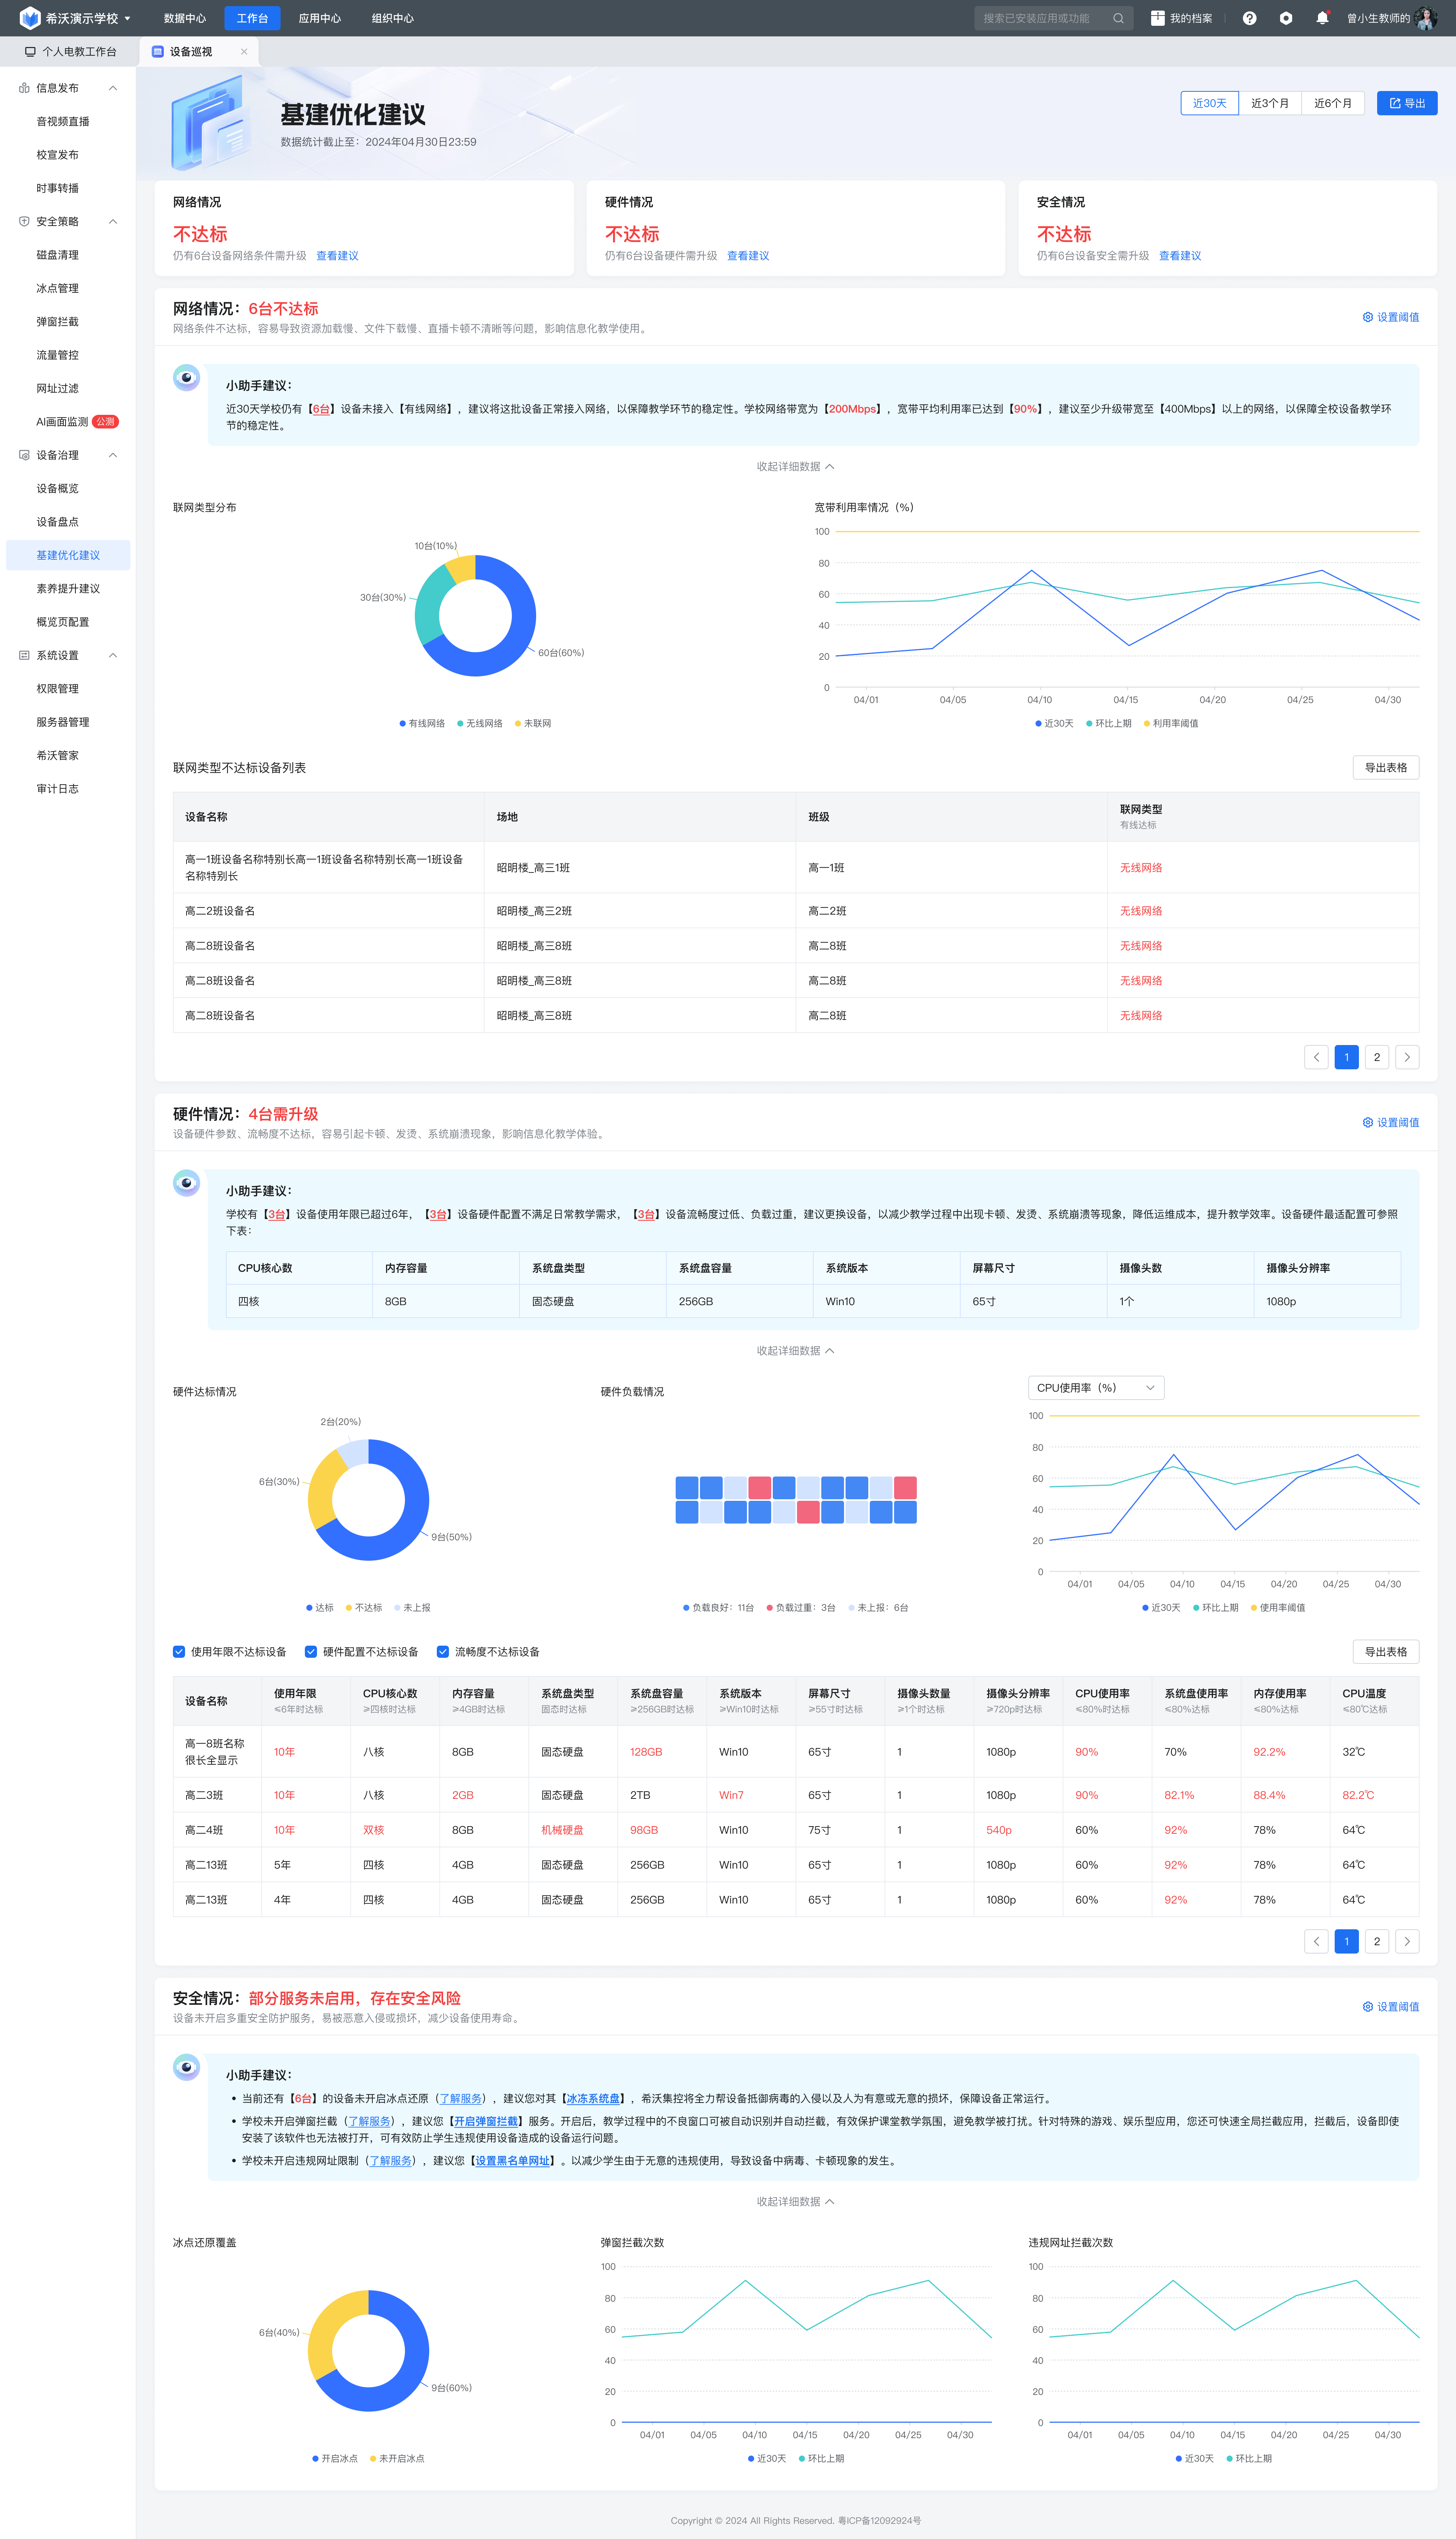Click the 系统设置 sidebar icon
The width and height of the screenshot is (1456, 2539).
[x=24, y=655]
